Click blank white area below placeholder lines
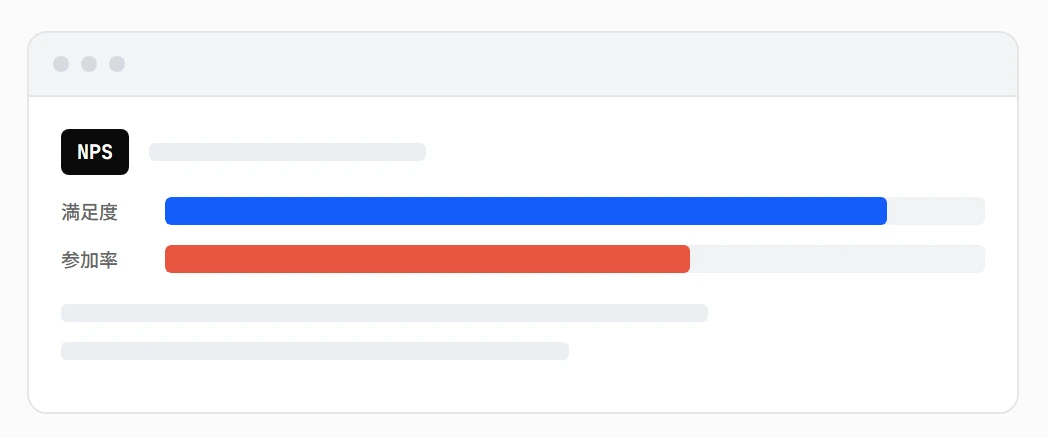The height and width of the screenshot is (438, 1048). pyautogui.click(x=523, y=387)
